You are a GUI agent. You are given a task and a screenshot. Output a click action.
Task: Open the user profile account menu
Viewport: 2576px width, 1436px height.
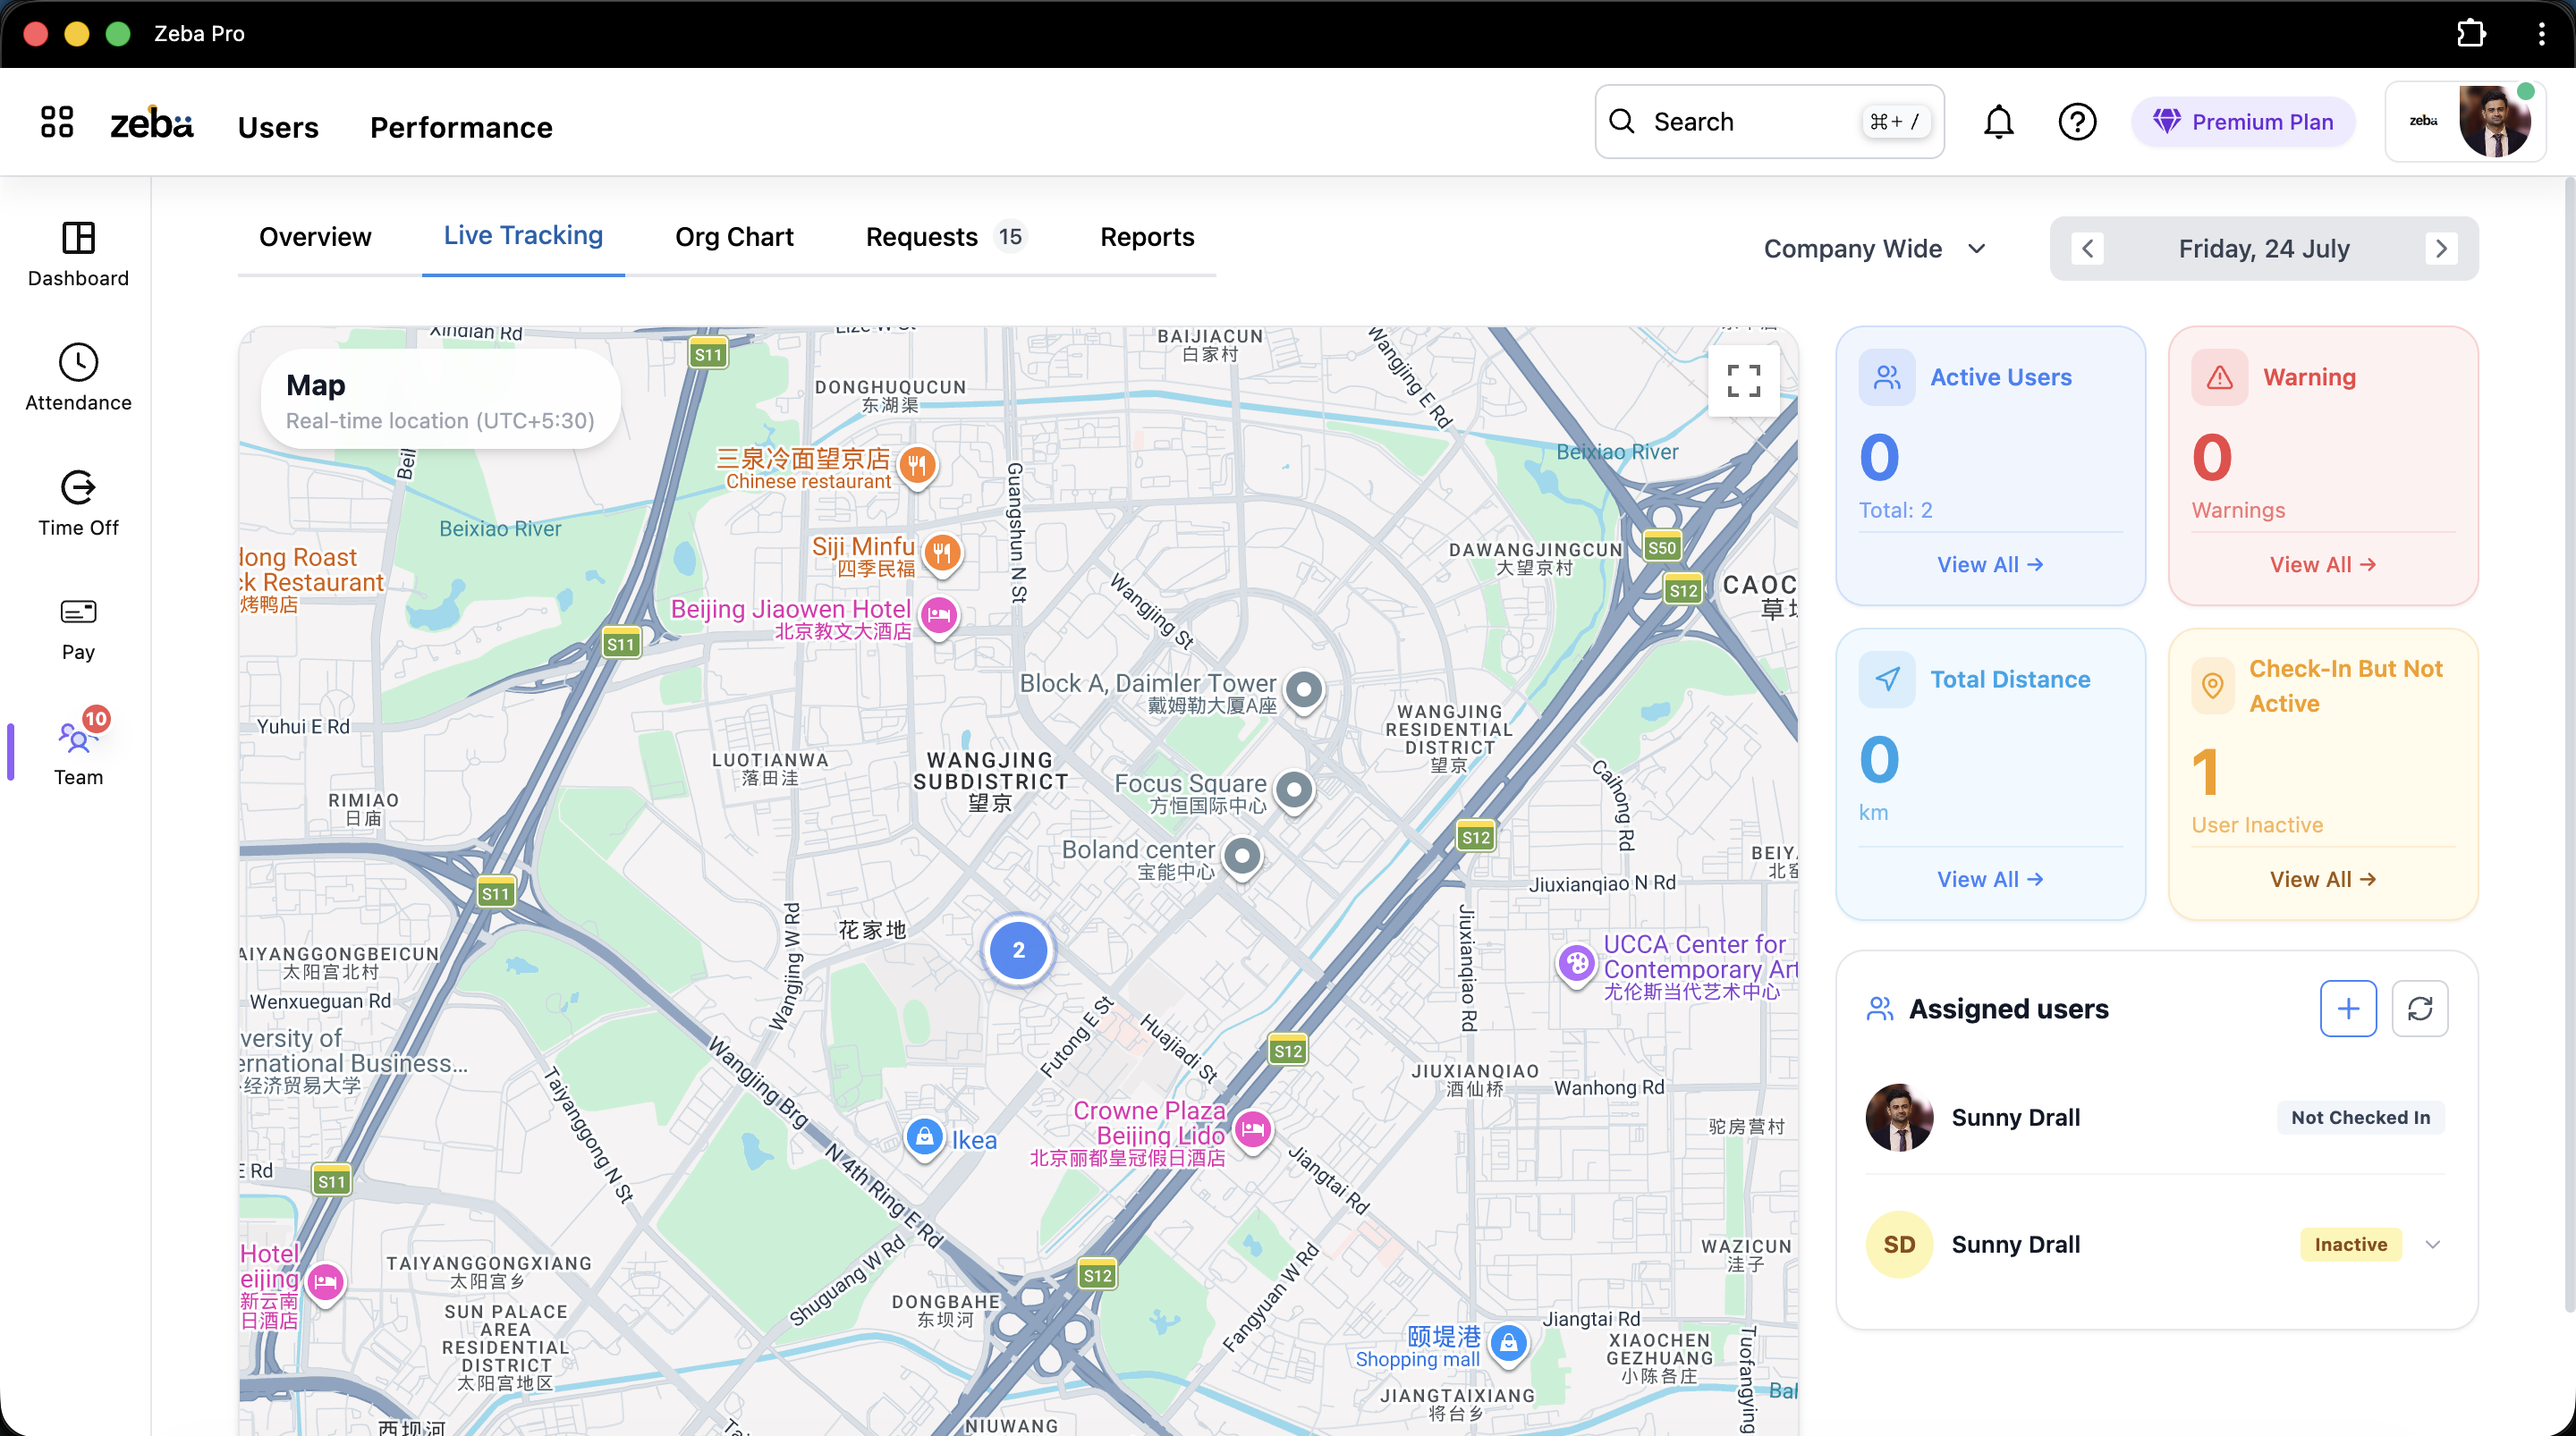point(2465,122)
